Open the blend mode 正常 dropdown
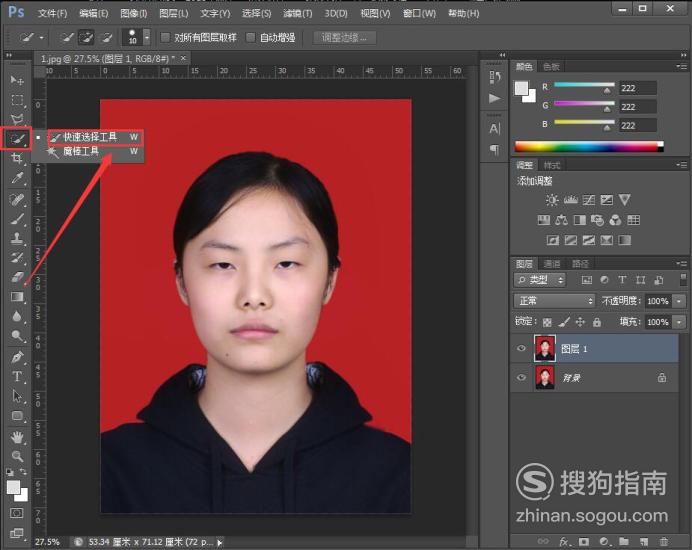This screenshot has height=550, width=692. [554, 301]
